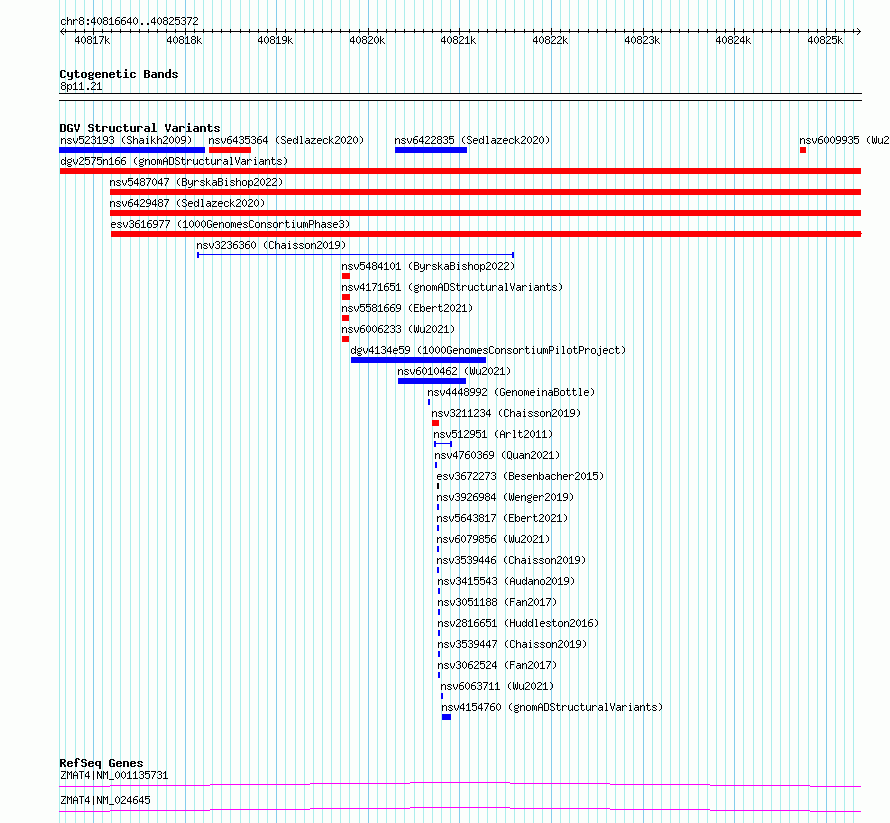Click the Cytogenetic Bands track title
890x823 pixels.
tap(119, 74)
